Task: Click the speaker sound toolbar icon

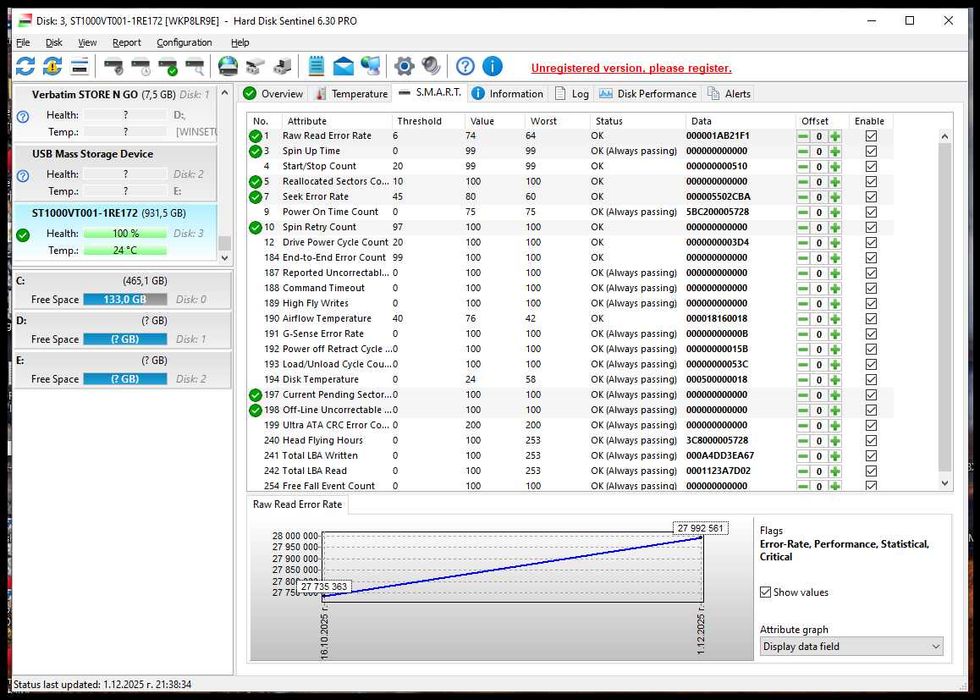Action: 431,67
